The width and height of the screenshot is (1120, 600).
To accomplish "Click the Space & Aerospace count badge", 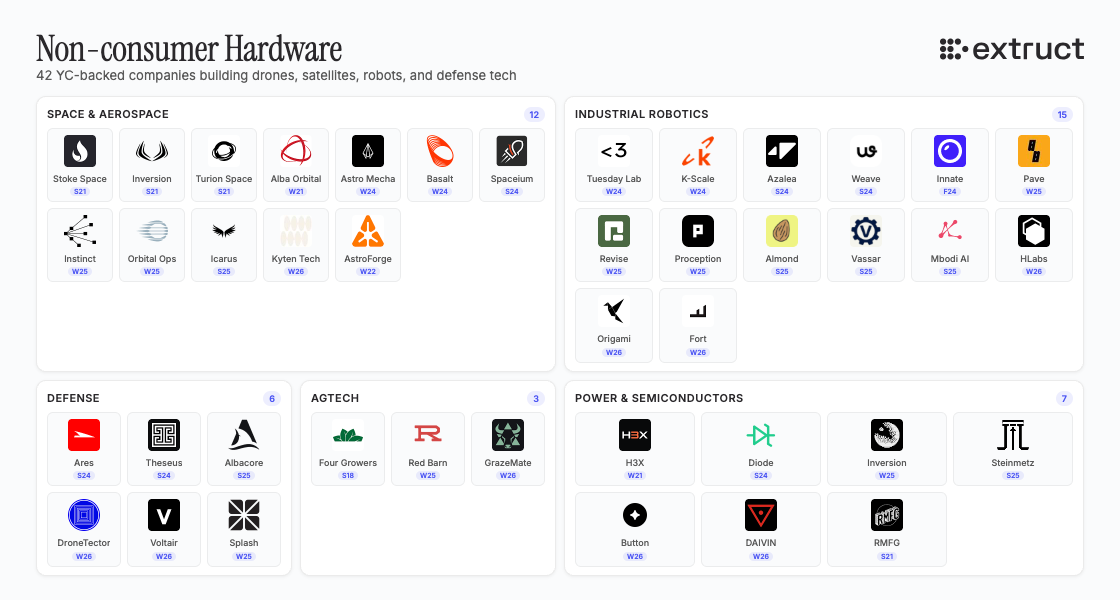I will (535, 115).
